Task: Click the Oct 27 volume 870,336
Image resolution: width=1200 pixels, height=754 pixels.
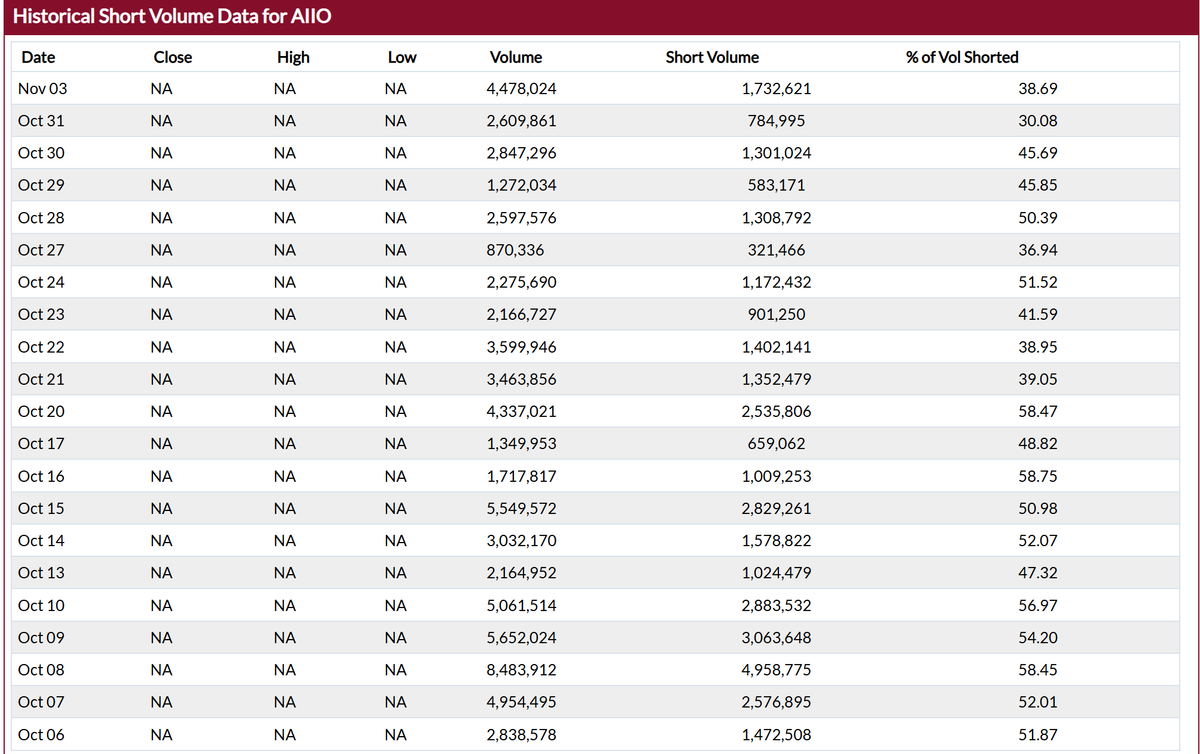Action: click(515, 250)
